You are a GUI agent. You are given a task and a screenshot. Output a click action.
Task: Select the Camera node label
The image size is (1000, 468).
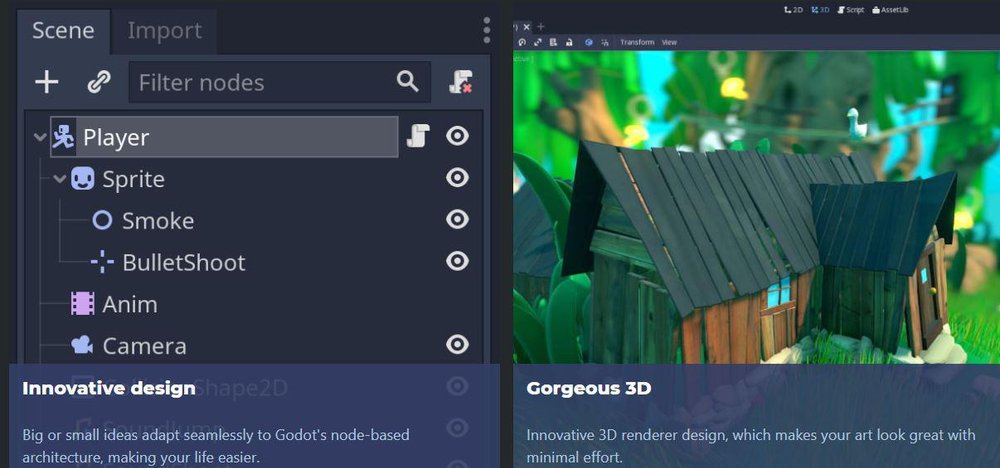click(x=145, y=346)
